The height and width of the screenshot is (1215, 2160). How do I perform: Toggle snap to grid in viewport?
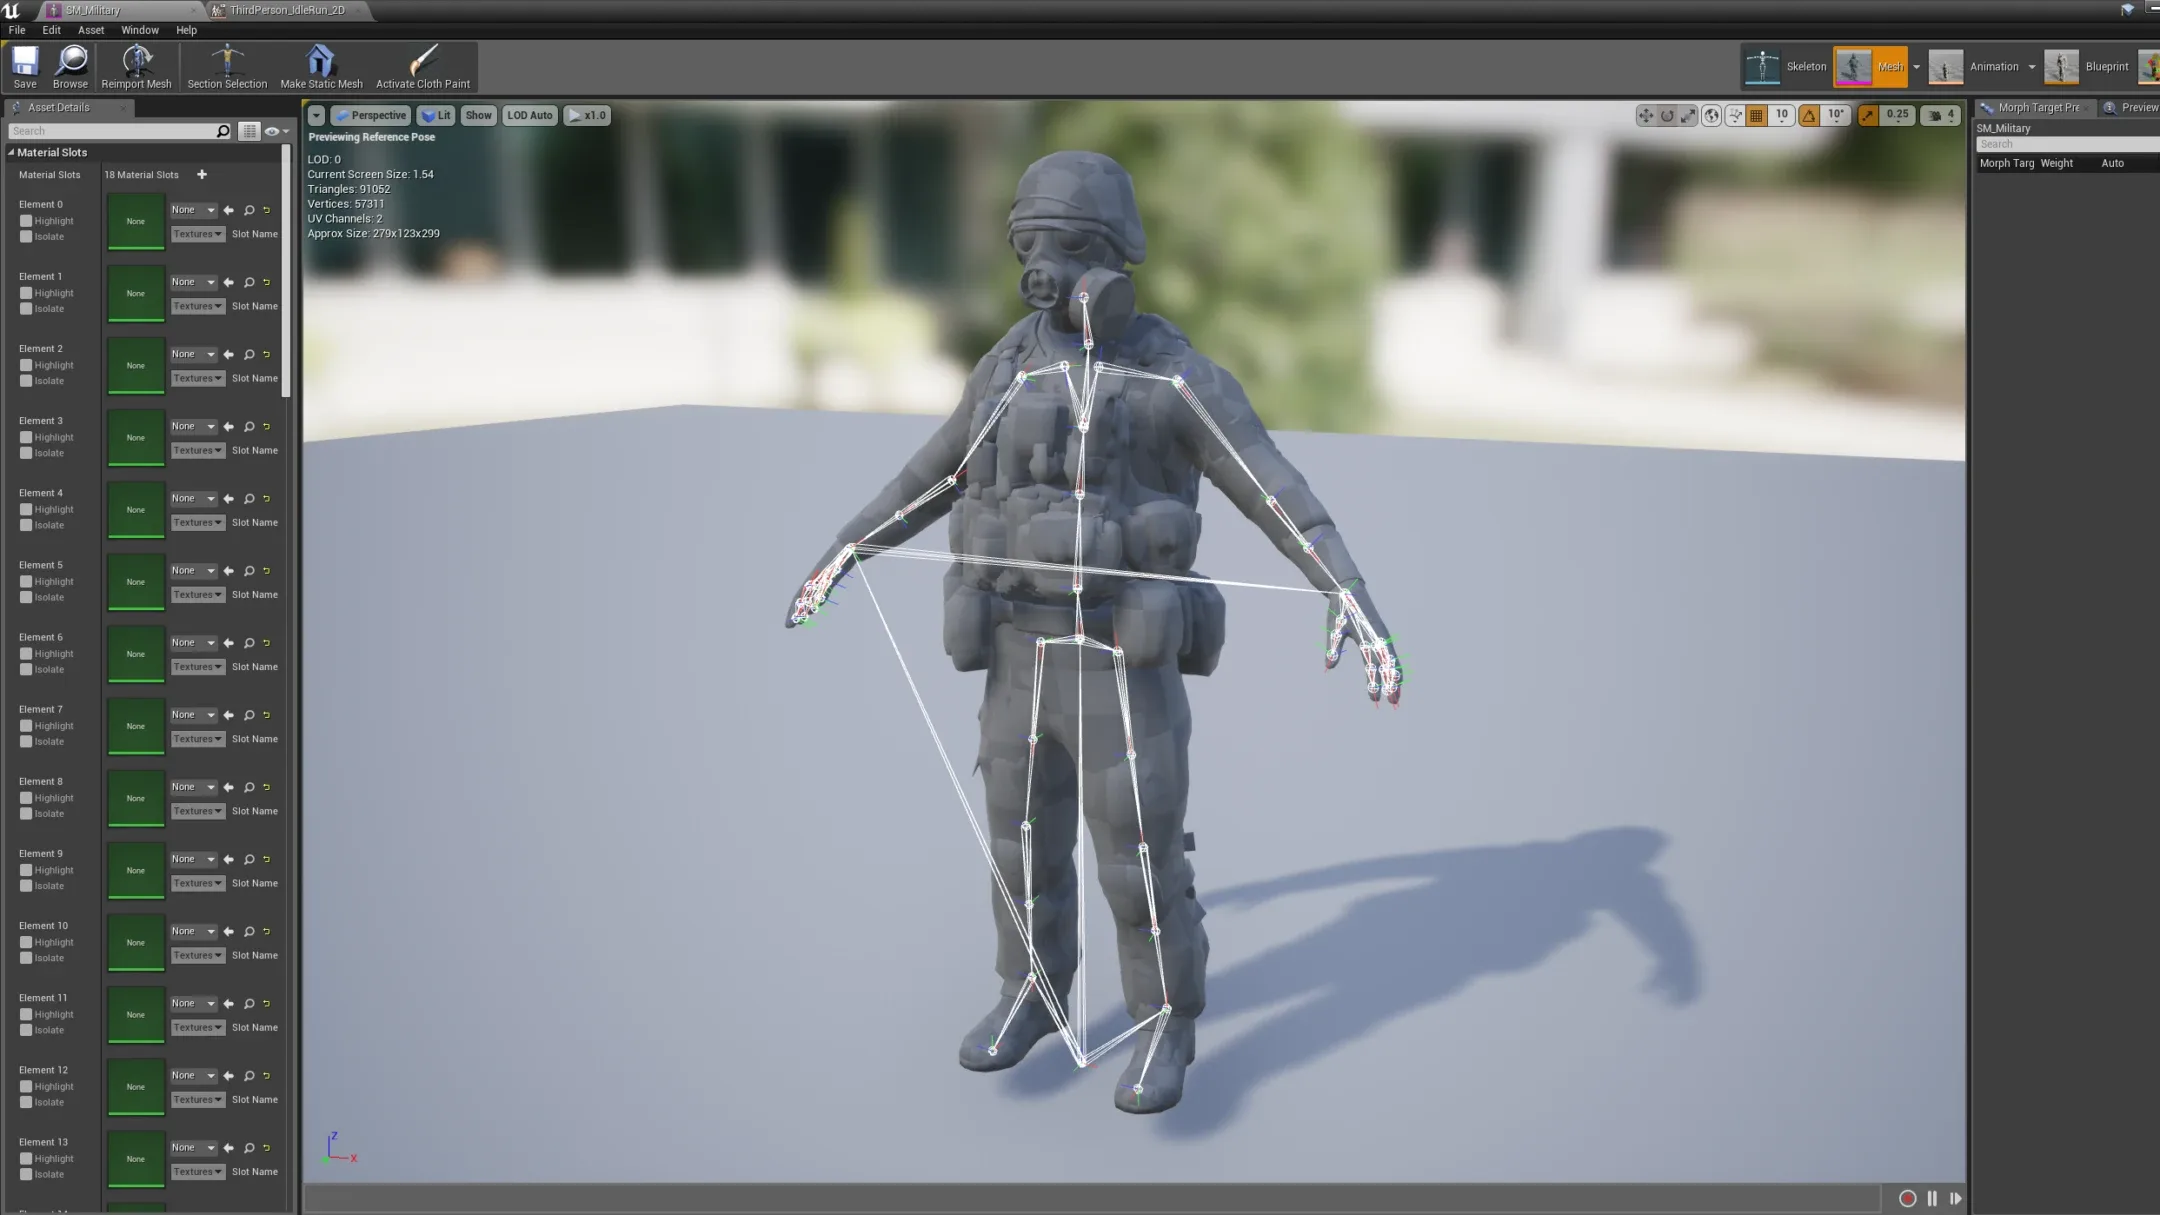click(x=1756, y=115)
